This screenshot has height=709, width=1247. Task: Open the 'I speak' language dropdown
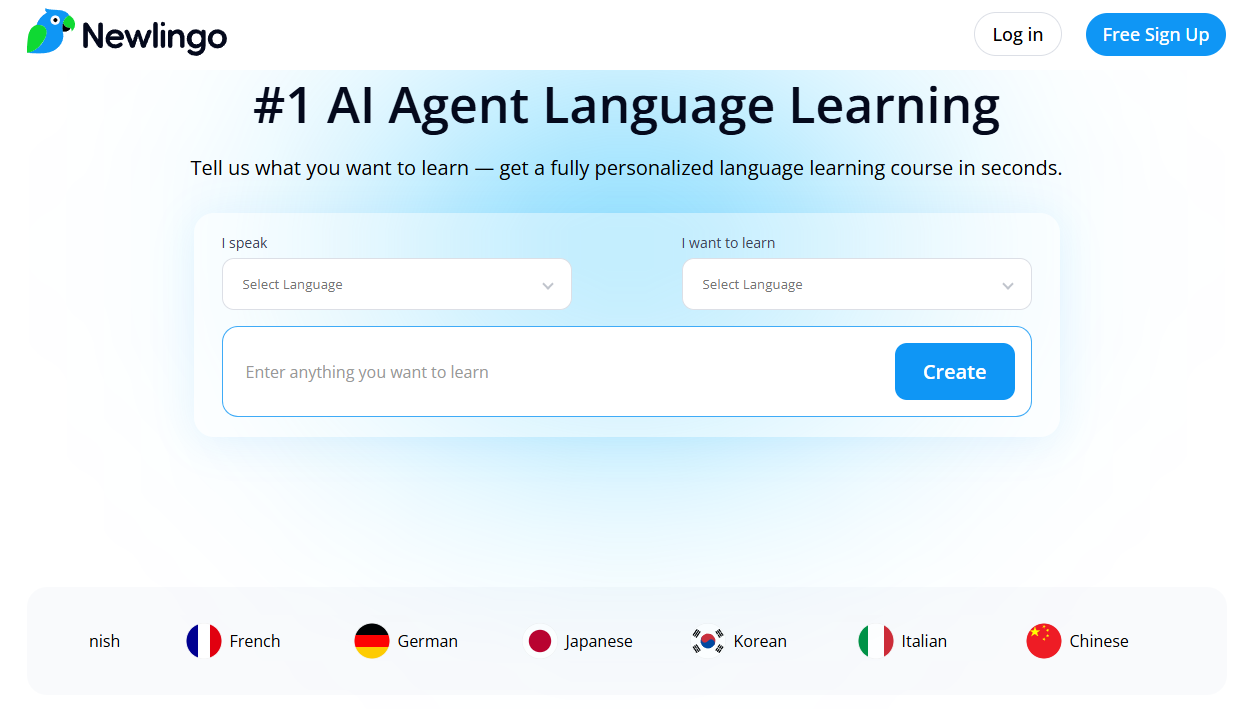(396, 285)
